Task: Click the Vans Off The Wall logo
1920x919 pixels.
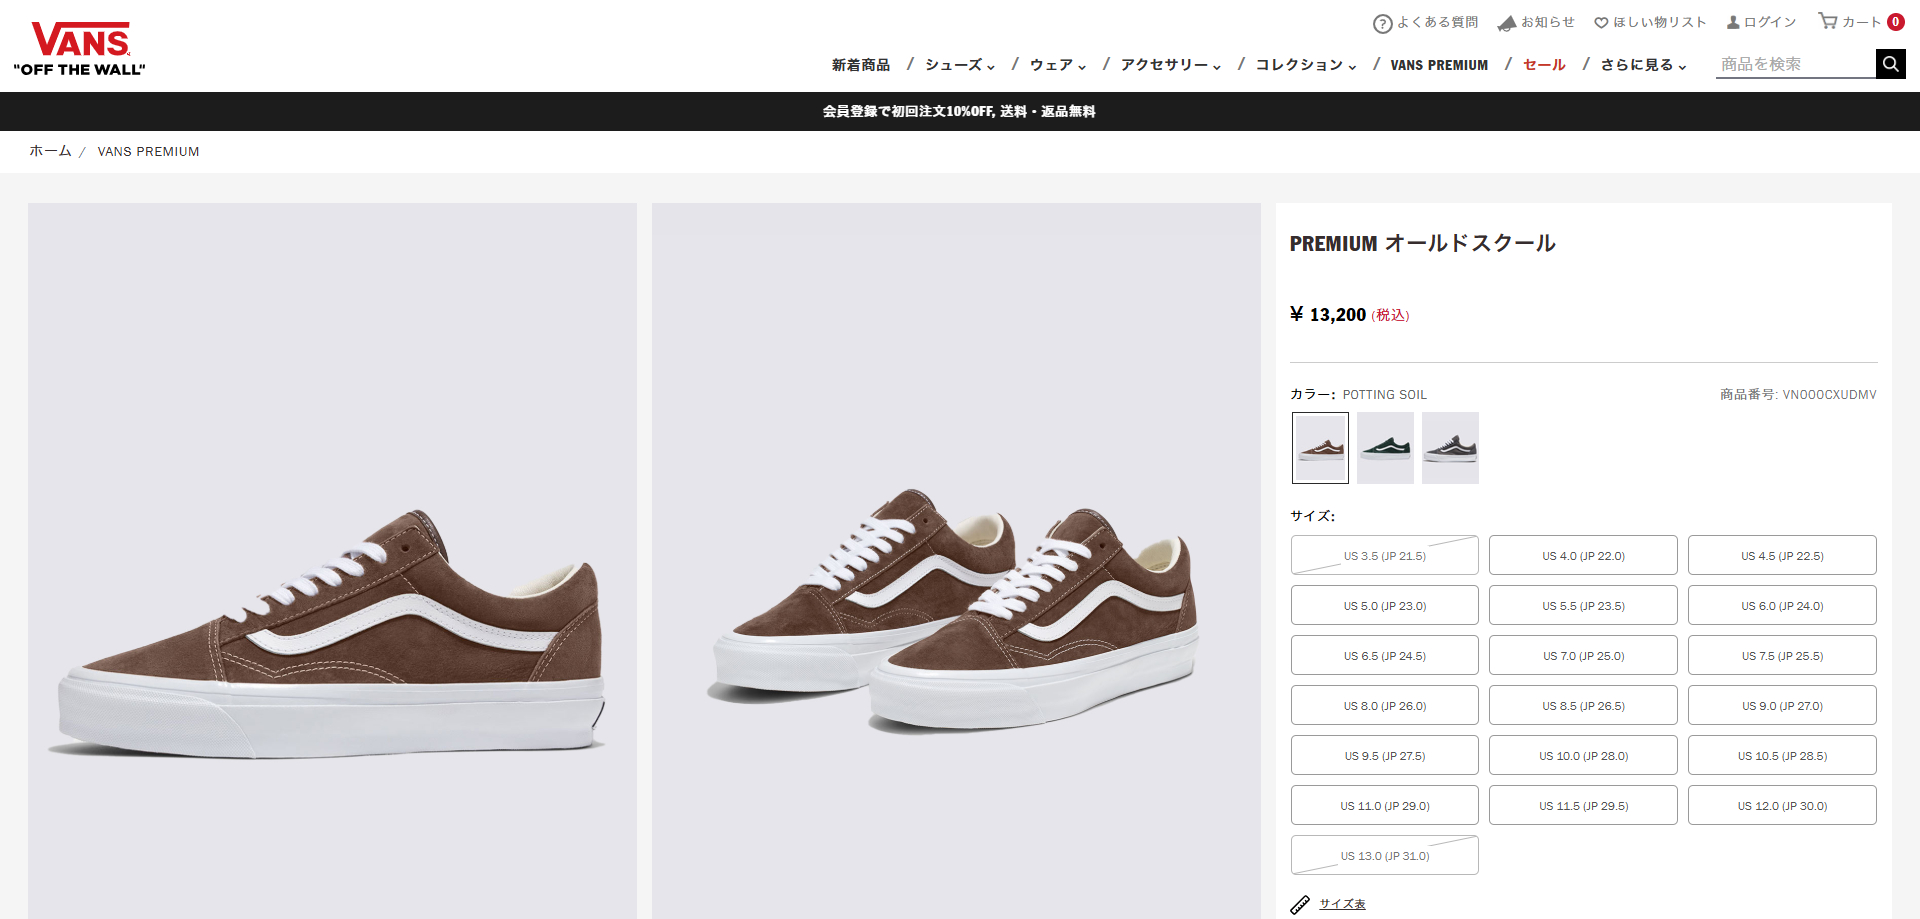Action: 80,49
